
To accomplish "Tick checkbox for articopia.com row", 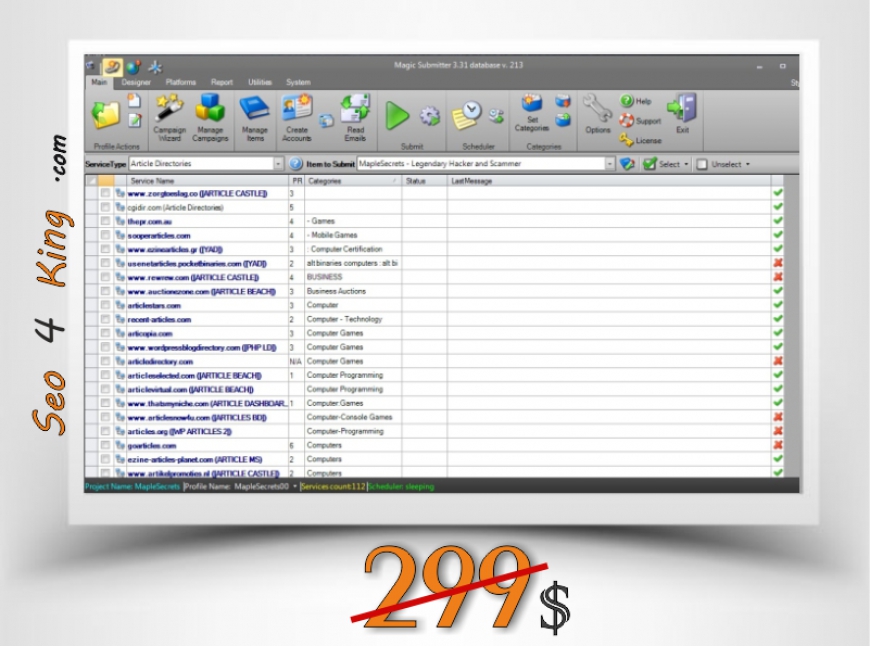I will point(105,332).
